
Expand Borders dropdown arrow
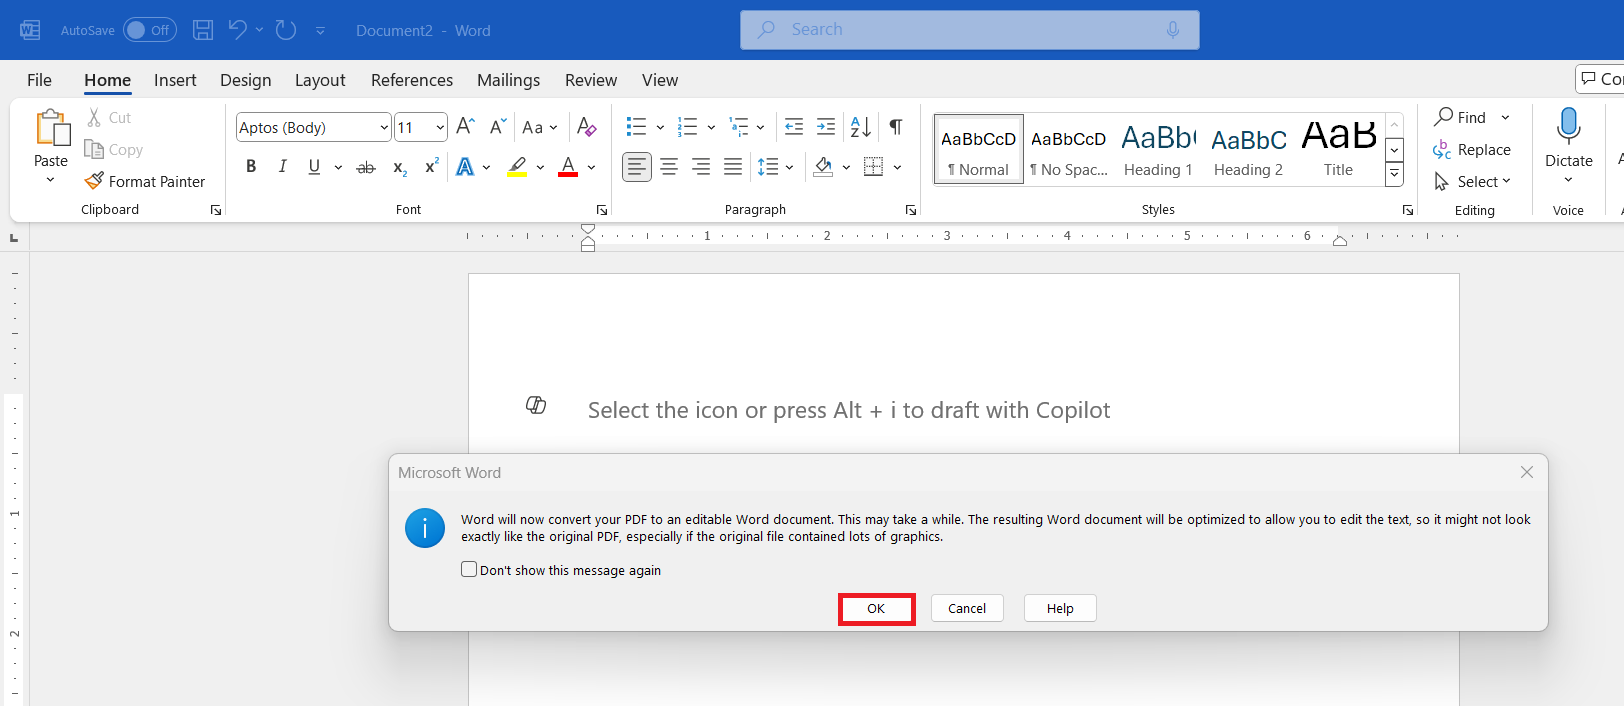(x=897, y=167)
